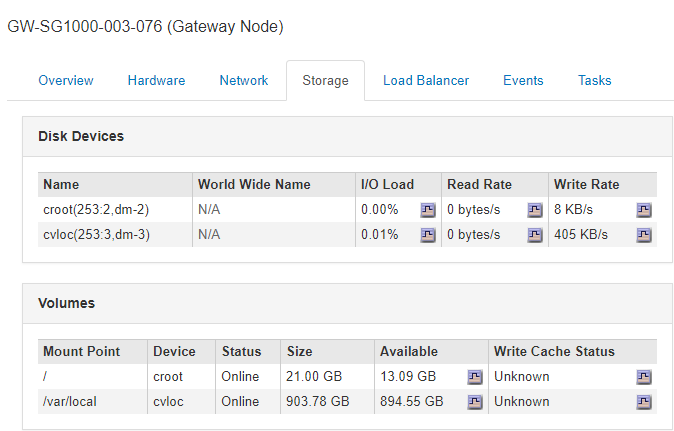Screen dimensions: 674x431
Task: Open Write Rate chart for cvloc
Action: pyautogui.click(x=644, y=235)
